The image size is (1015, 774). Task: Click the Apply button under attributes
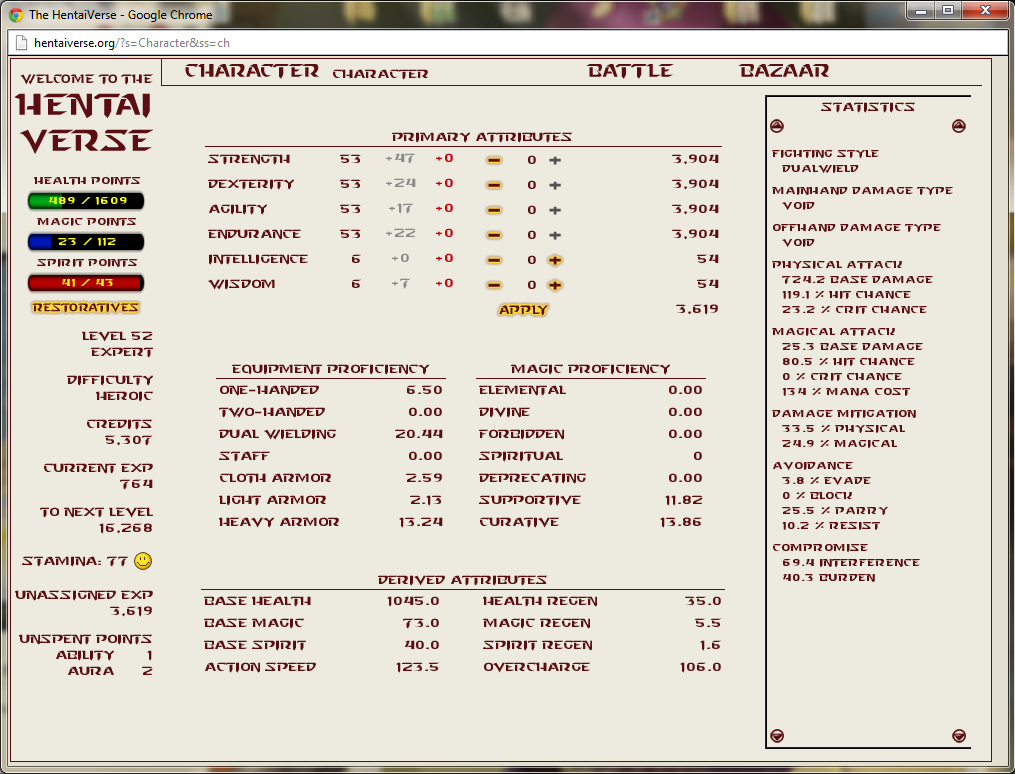[x=523, y=310]
